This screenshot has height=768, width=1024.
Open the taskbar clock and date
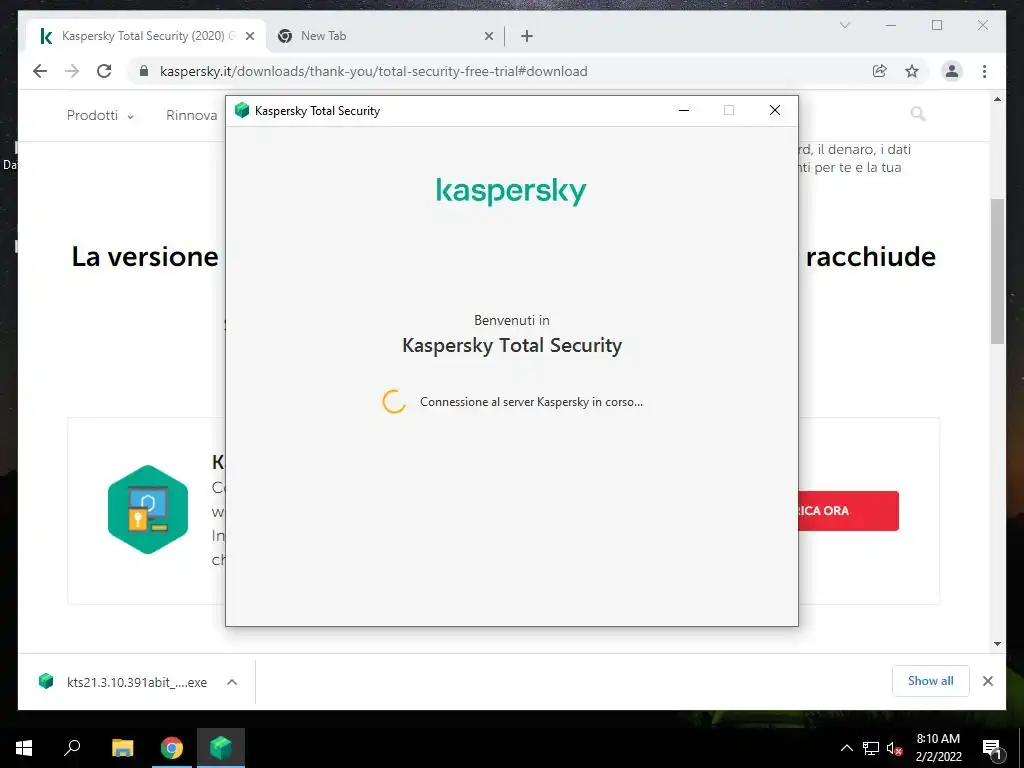[938, 748]
